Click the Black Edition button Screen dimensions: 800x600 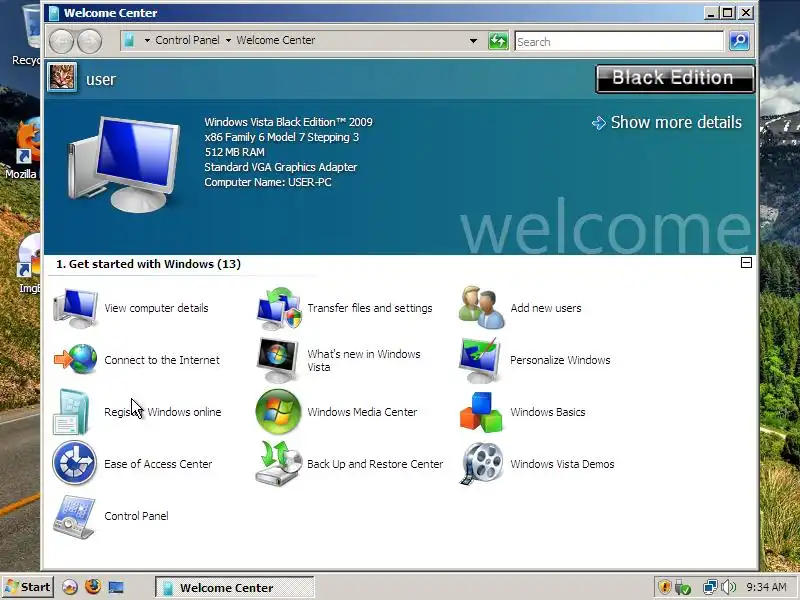pyautogui.click(x=674, y=79)
